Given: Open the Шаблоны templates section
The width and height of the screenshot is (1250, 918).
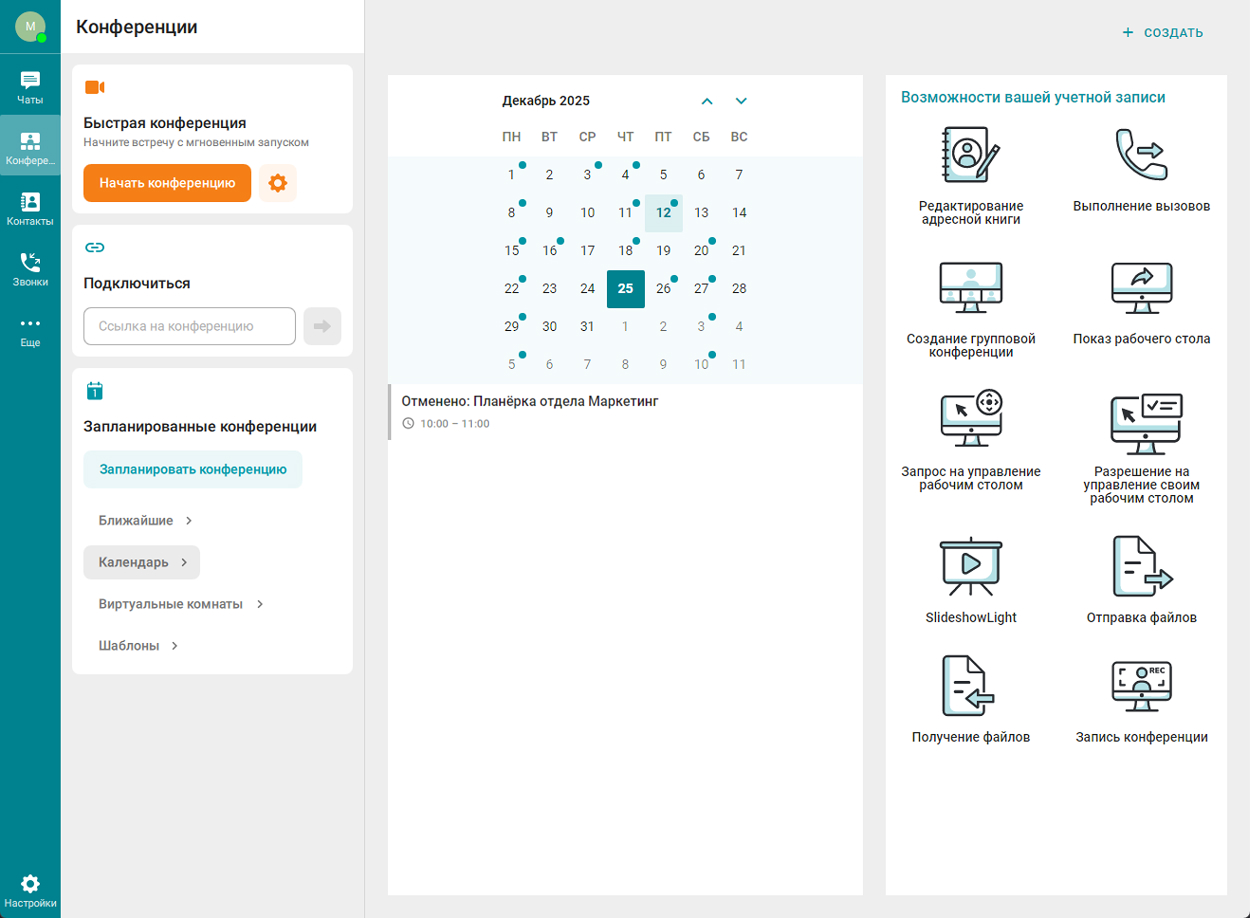Looking at the screenshot, I should (138, 646).
